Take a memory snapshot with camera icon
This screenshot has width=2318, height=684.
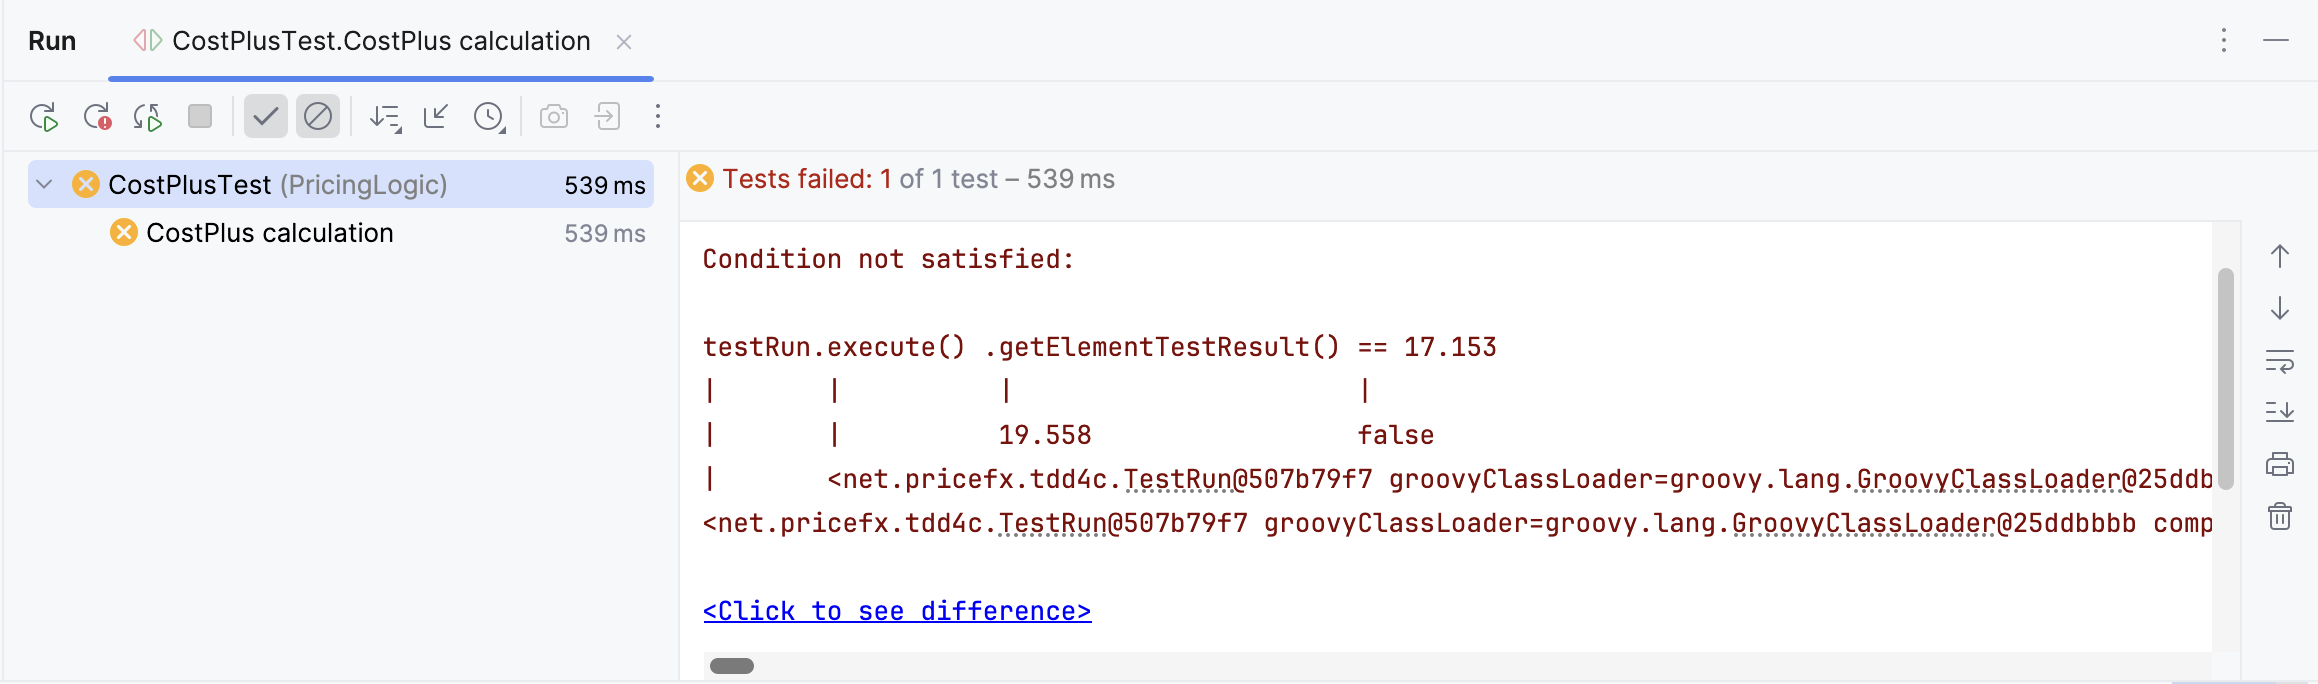tap(553, 116)
